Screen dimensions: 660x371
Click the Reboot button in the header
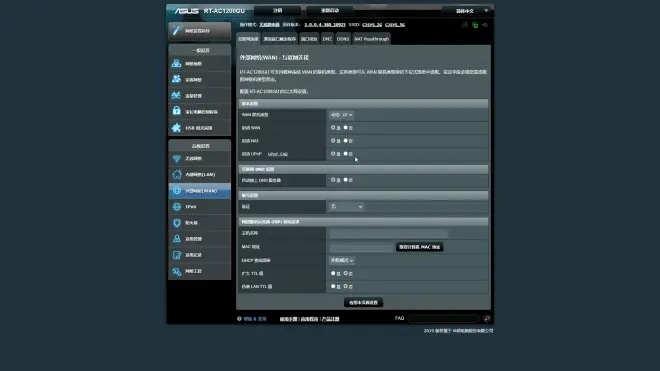tap(330, 11)
